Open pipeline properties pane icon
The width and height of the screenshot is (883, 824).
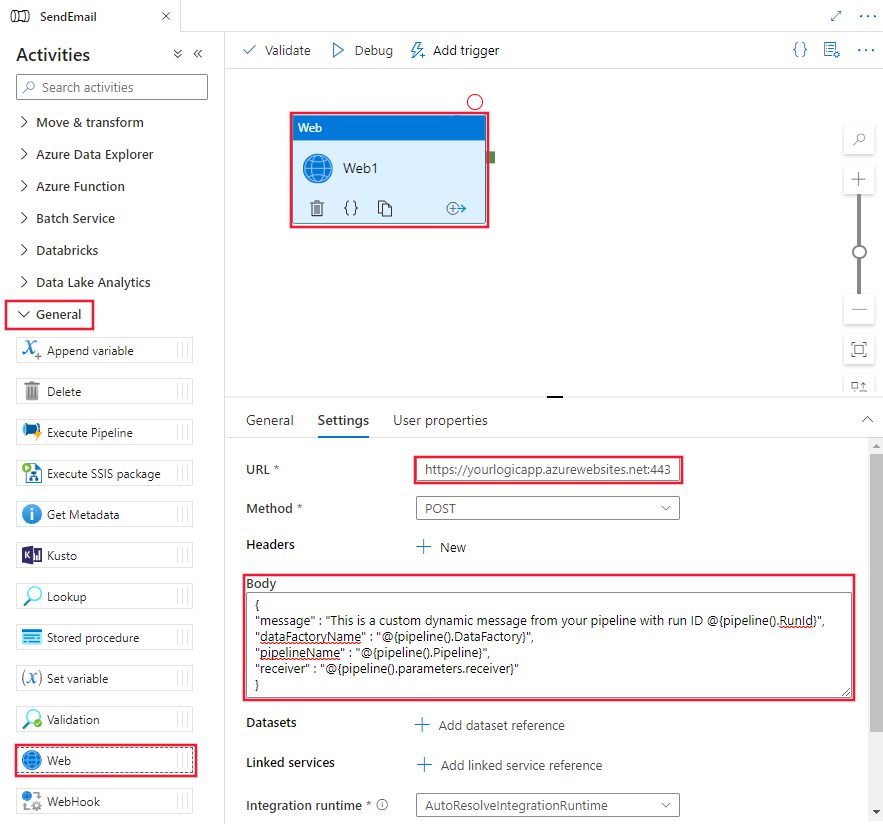(x=831, y=49)
